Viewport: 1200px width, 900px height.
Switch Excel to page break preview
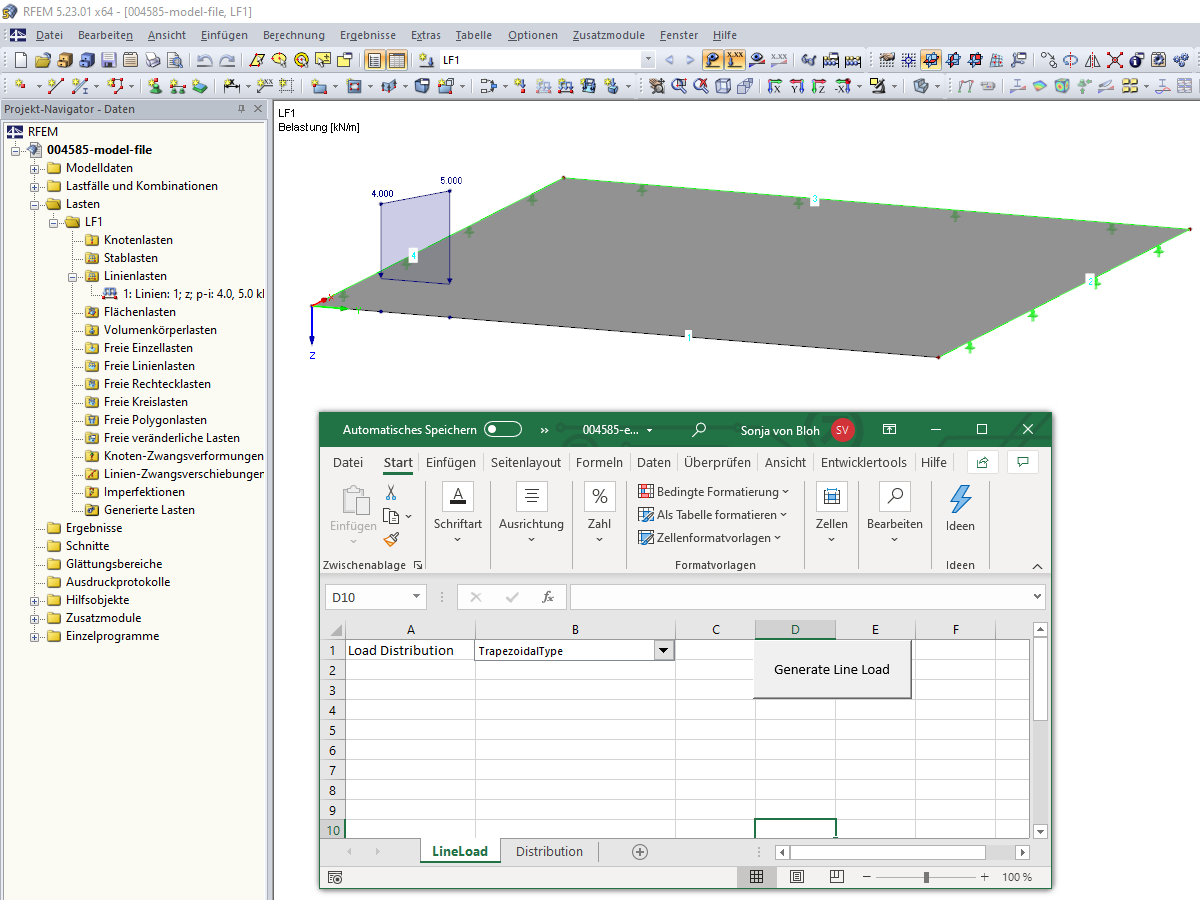836,877
